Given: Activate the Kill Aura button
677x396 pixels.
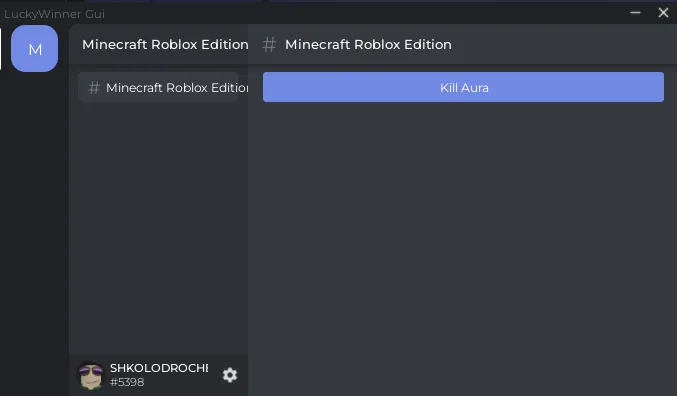Looking at the screenshot, I should click(x=463, y=87).
